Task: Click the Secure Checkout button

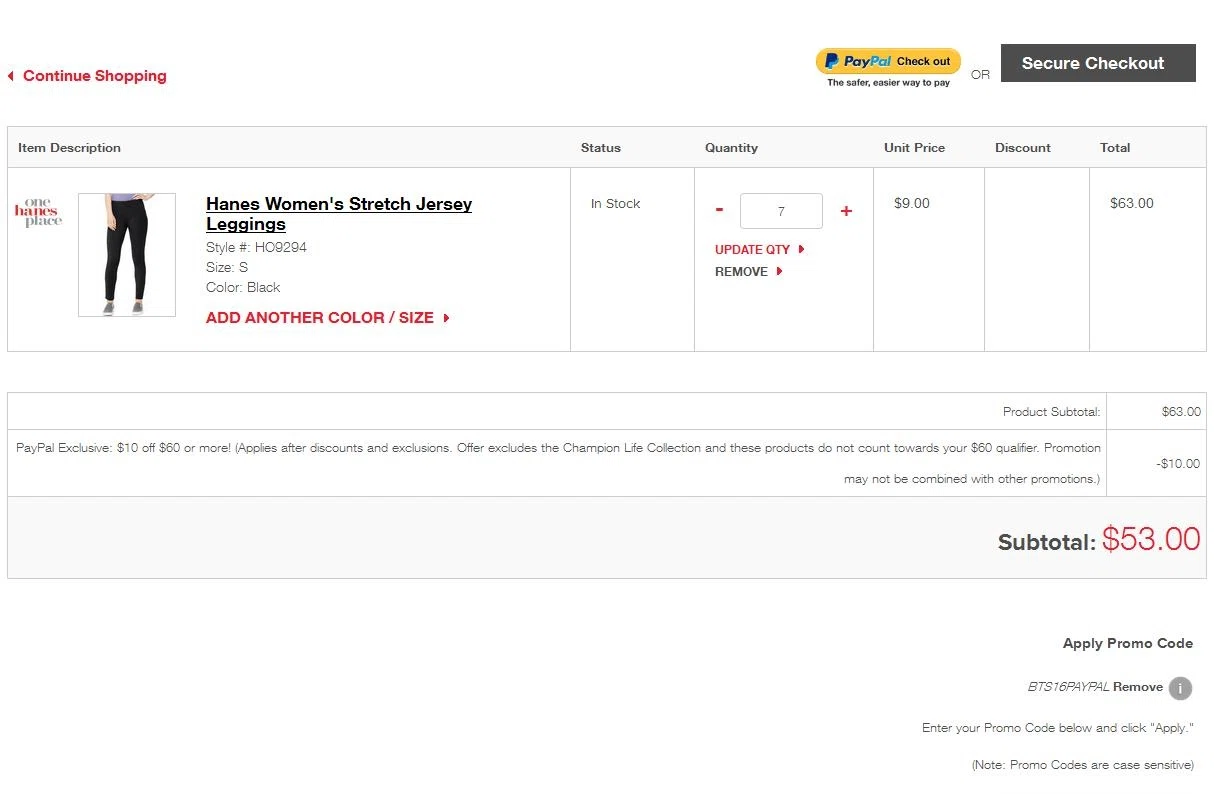Action: pyautogui.click(x=1098, y=63)
